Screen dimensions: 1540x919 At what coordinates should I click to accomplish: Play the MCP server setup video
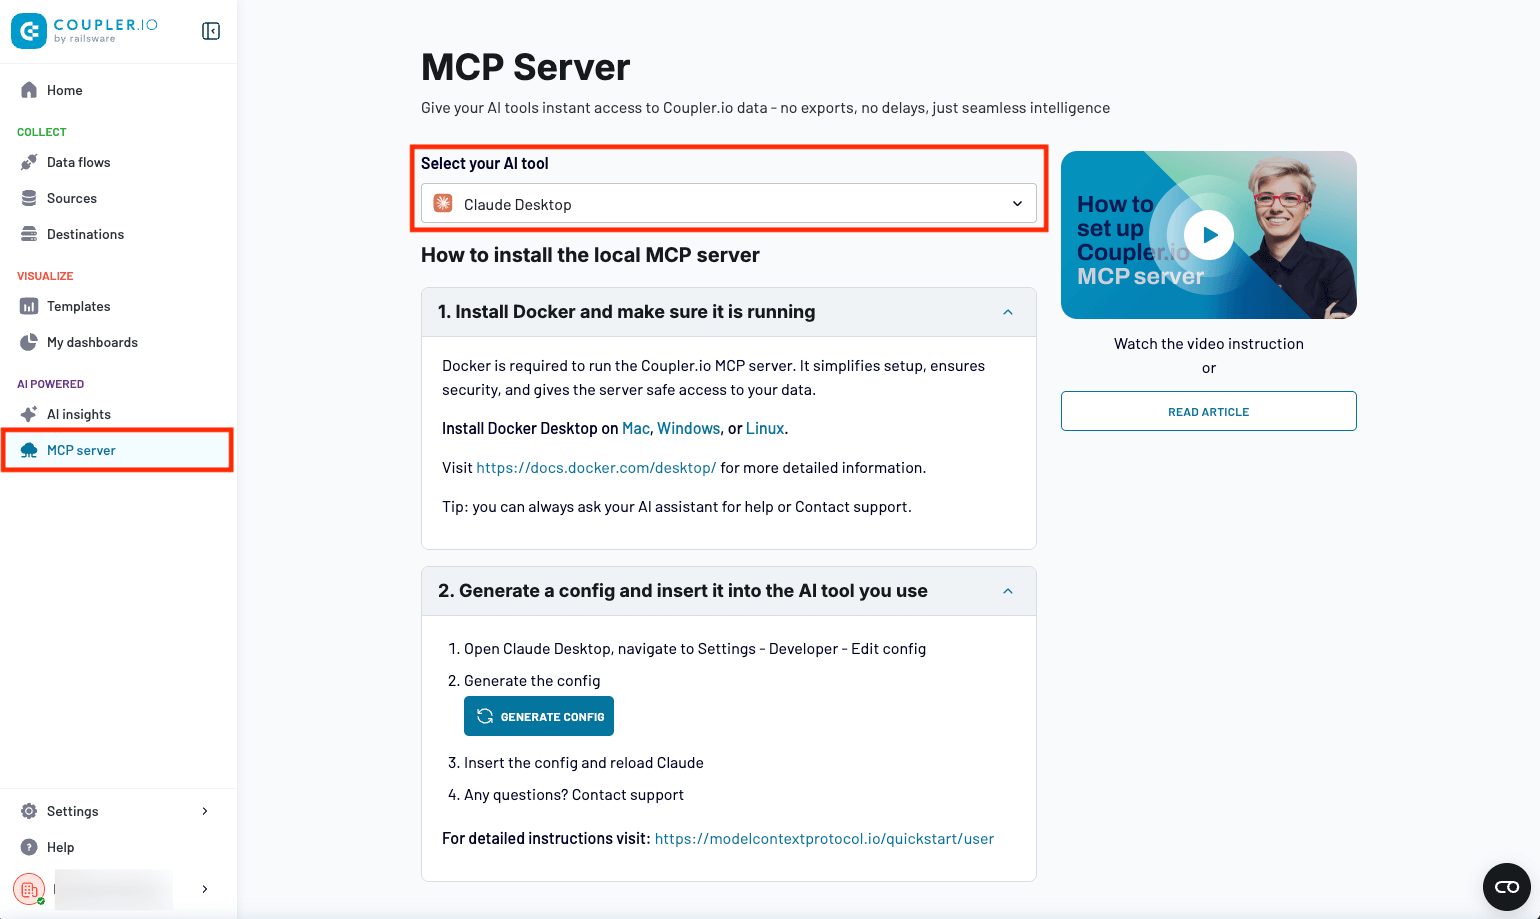(1209, 235)
